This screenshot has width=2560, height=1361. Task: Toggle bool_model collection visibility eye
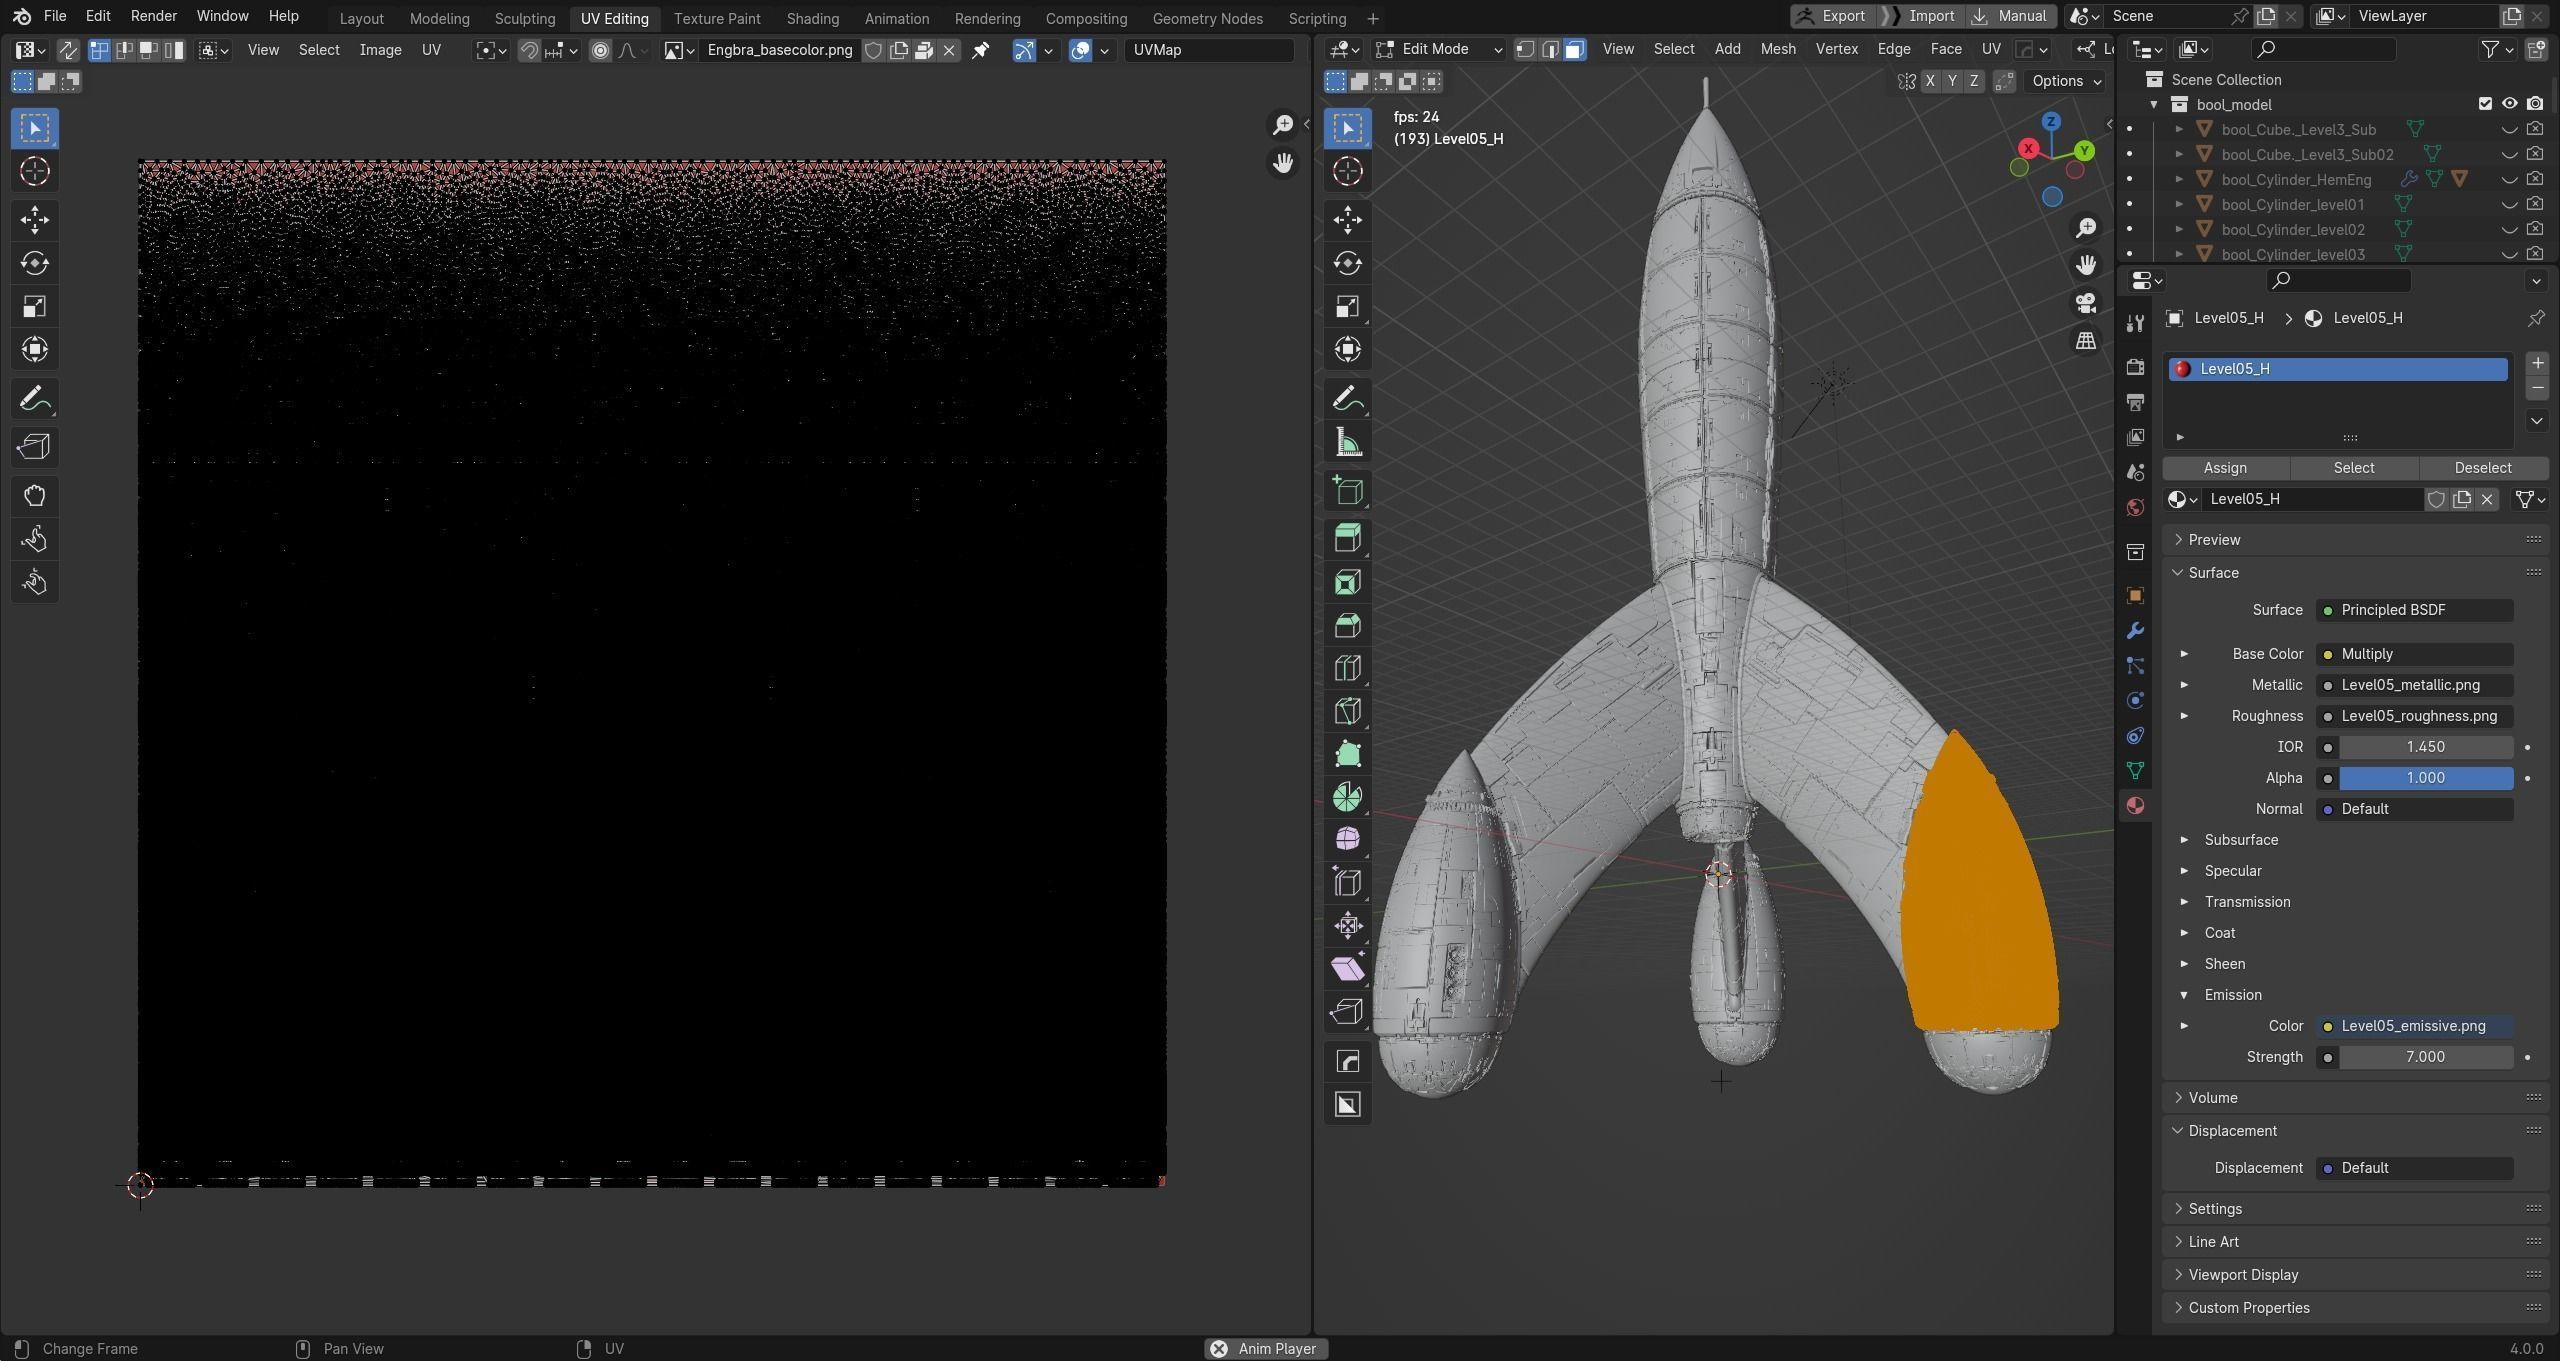click(2509, 104)
